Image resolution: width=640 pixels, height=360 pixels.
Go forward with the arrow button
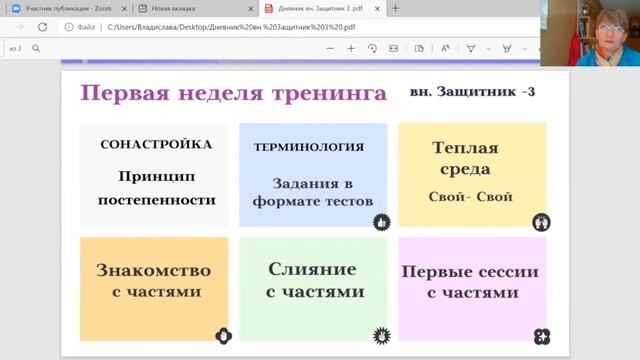[20, 27]
